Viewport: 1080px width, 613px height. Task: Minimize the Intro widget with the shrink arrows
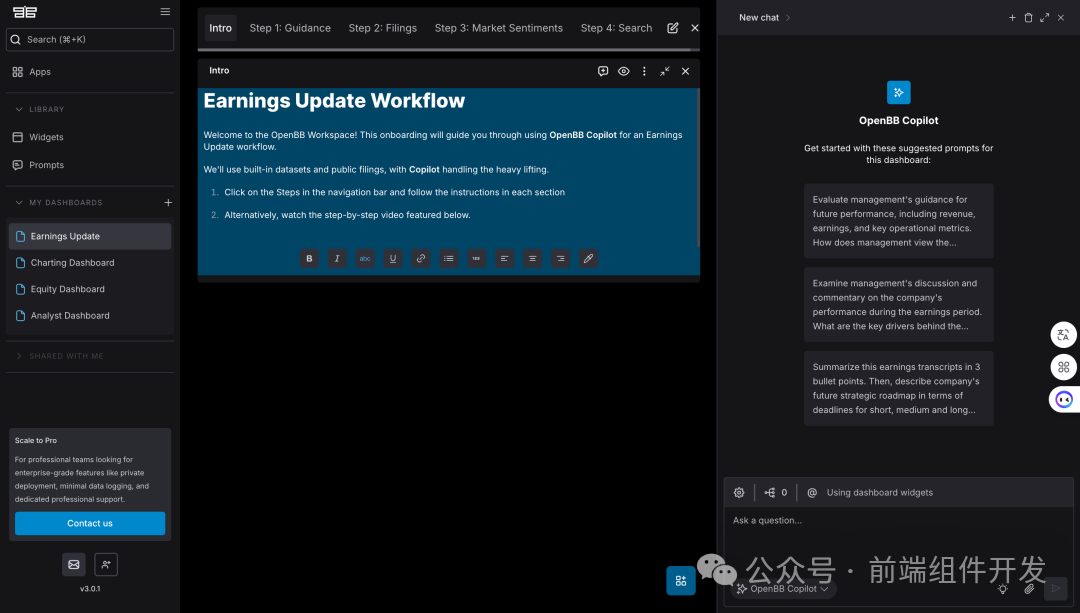click(x=665, y=71)
